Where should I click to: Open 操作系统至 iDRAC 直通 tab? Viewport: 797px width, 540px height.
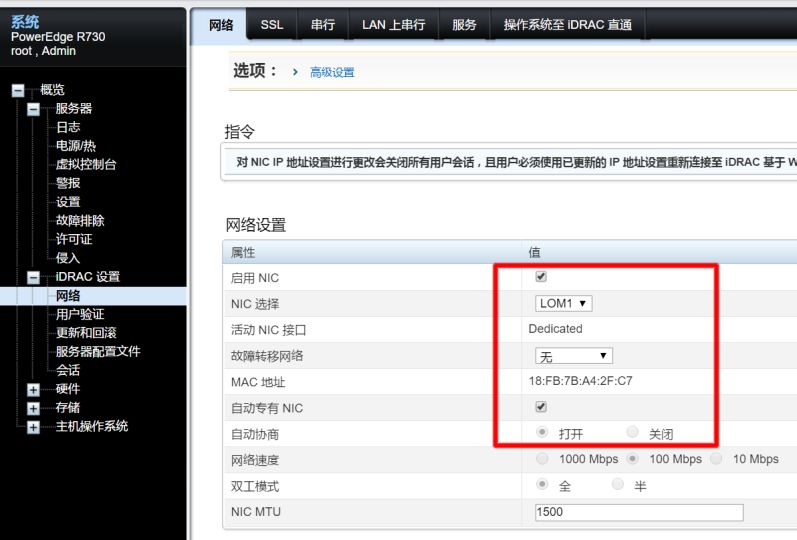567,25
